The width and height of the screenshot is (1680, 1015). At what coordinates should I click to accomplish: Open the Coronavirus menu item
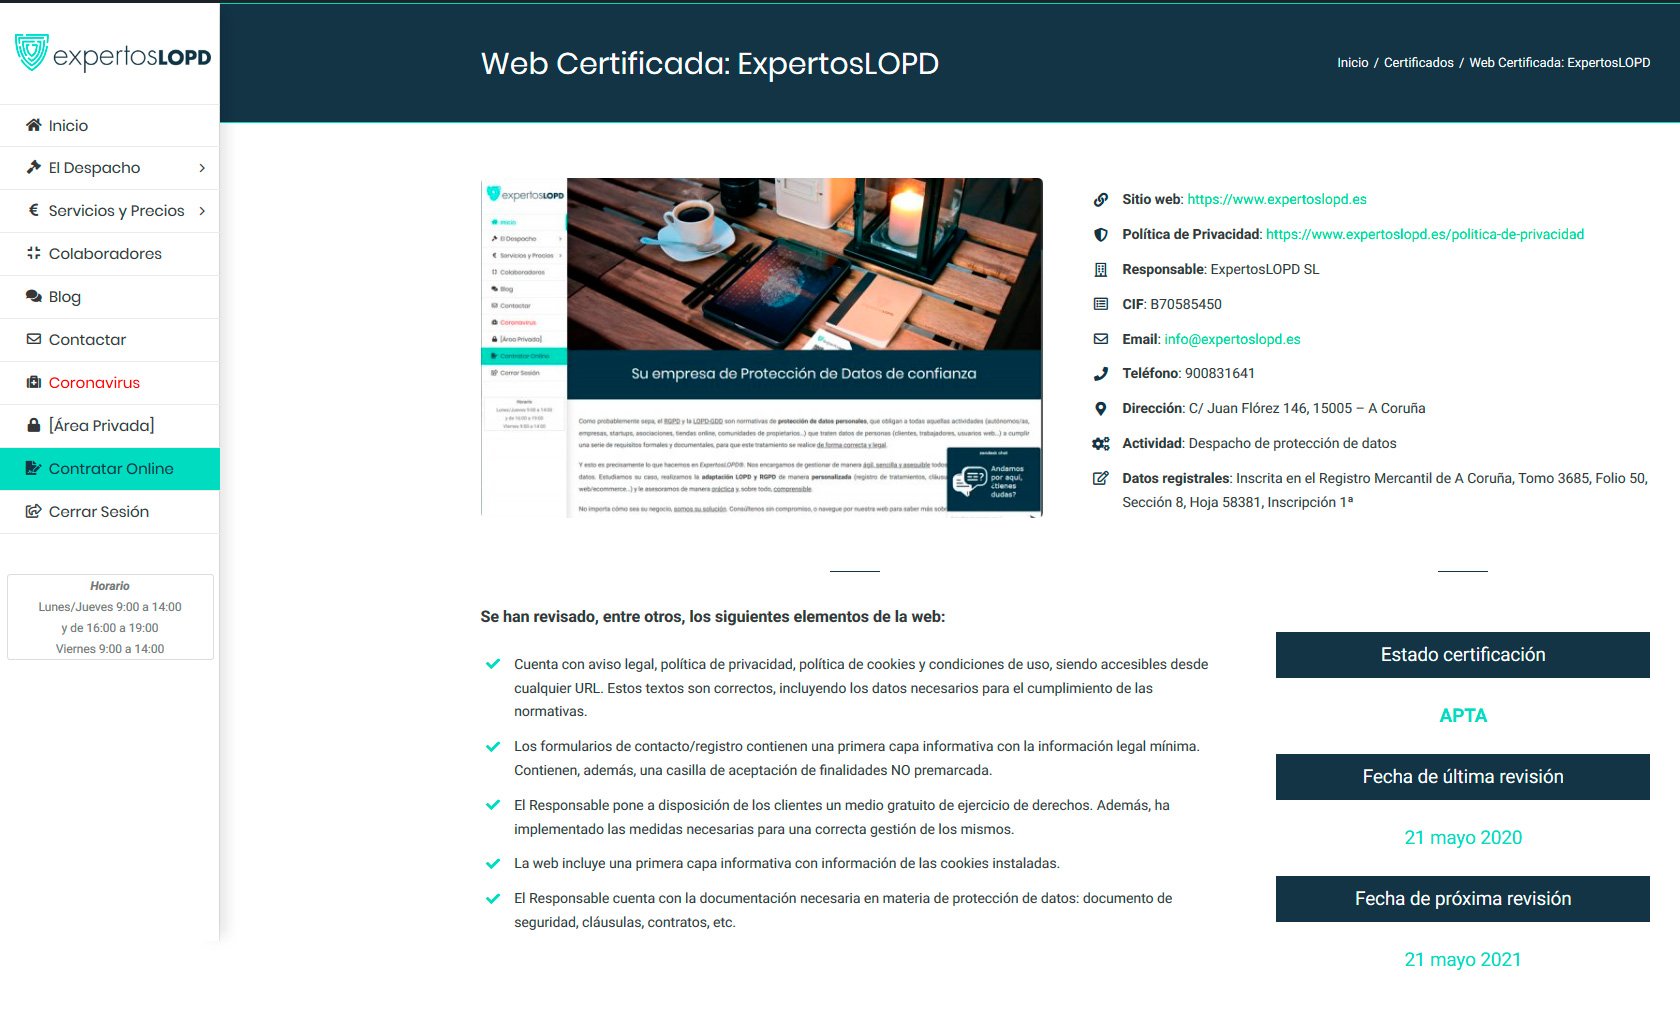point(93,382)
